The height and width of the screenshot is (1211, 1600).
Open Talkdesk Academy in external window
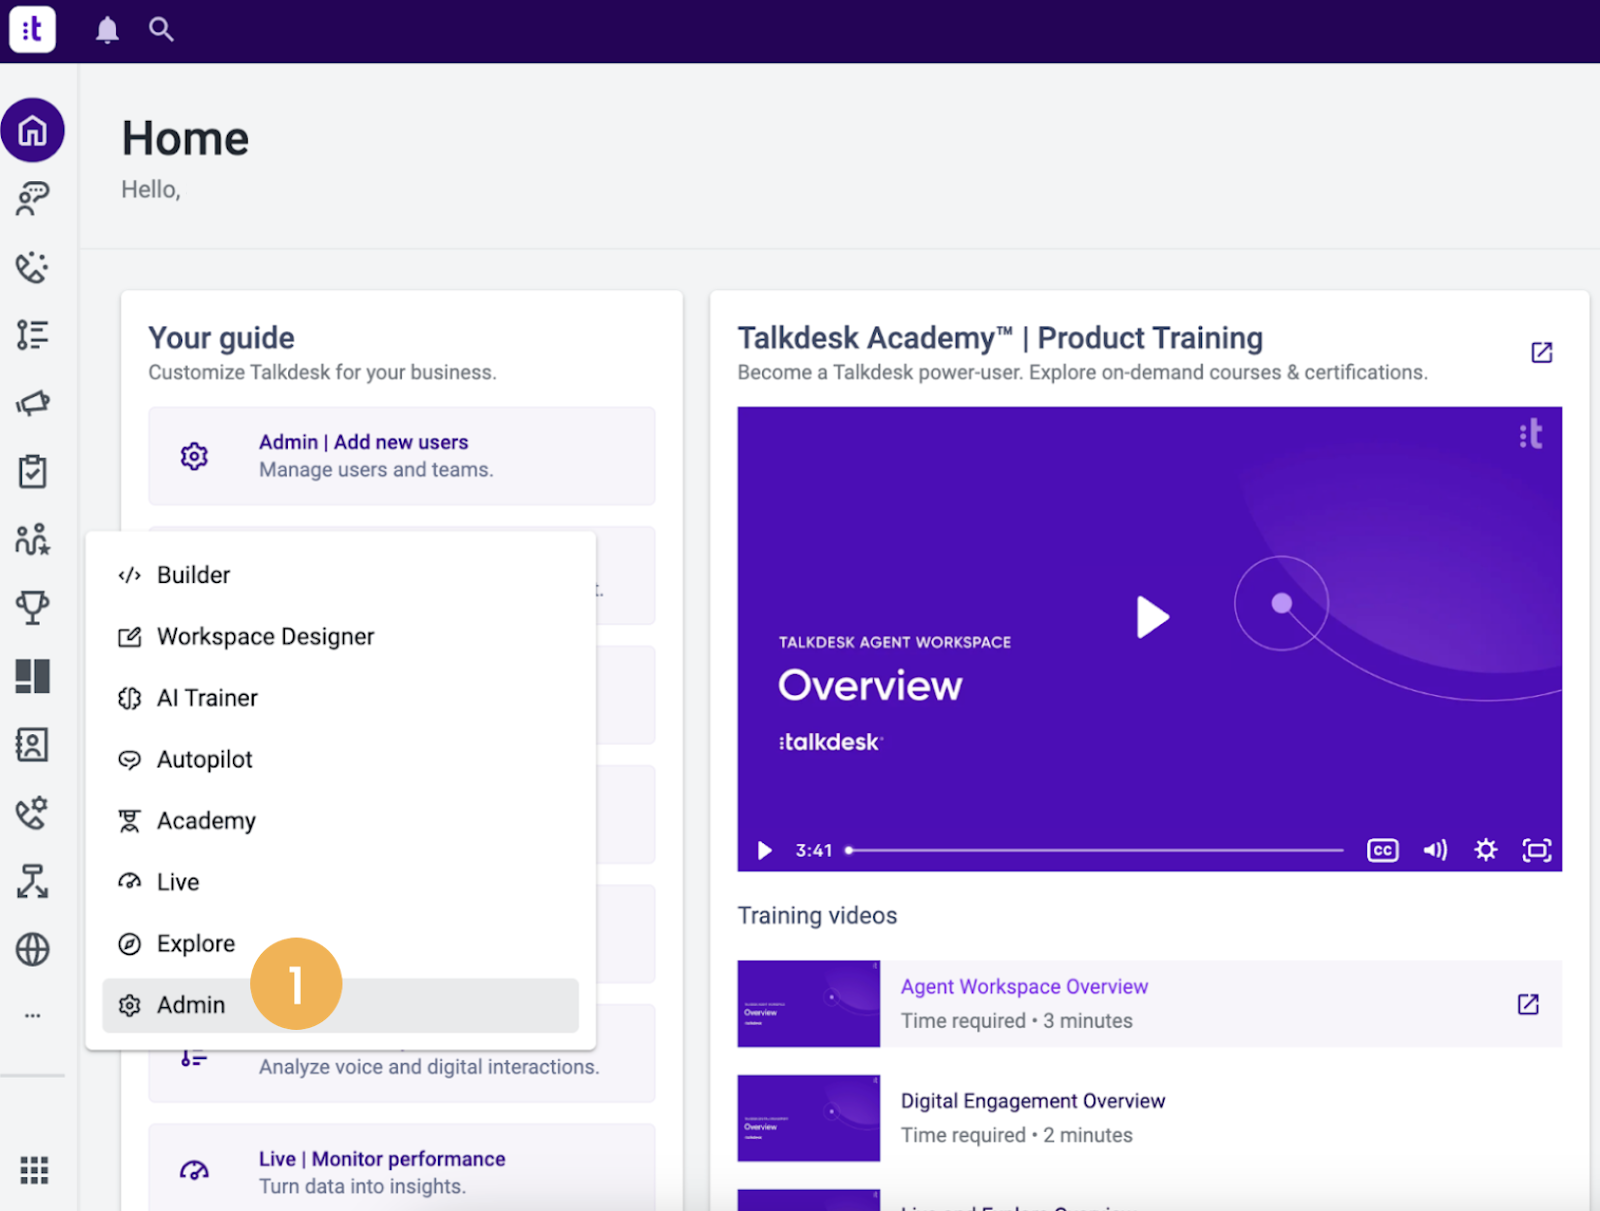click(1541, 352)
